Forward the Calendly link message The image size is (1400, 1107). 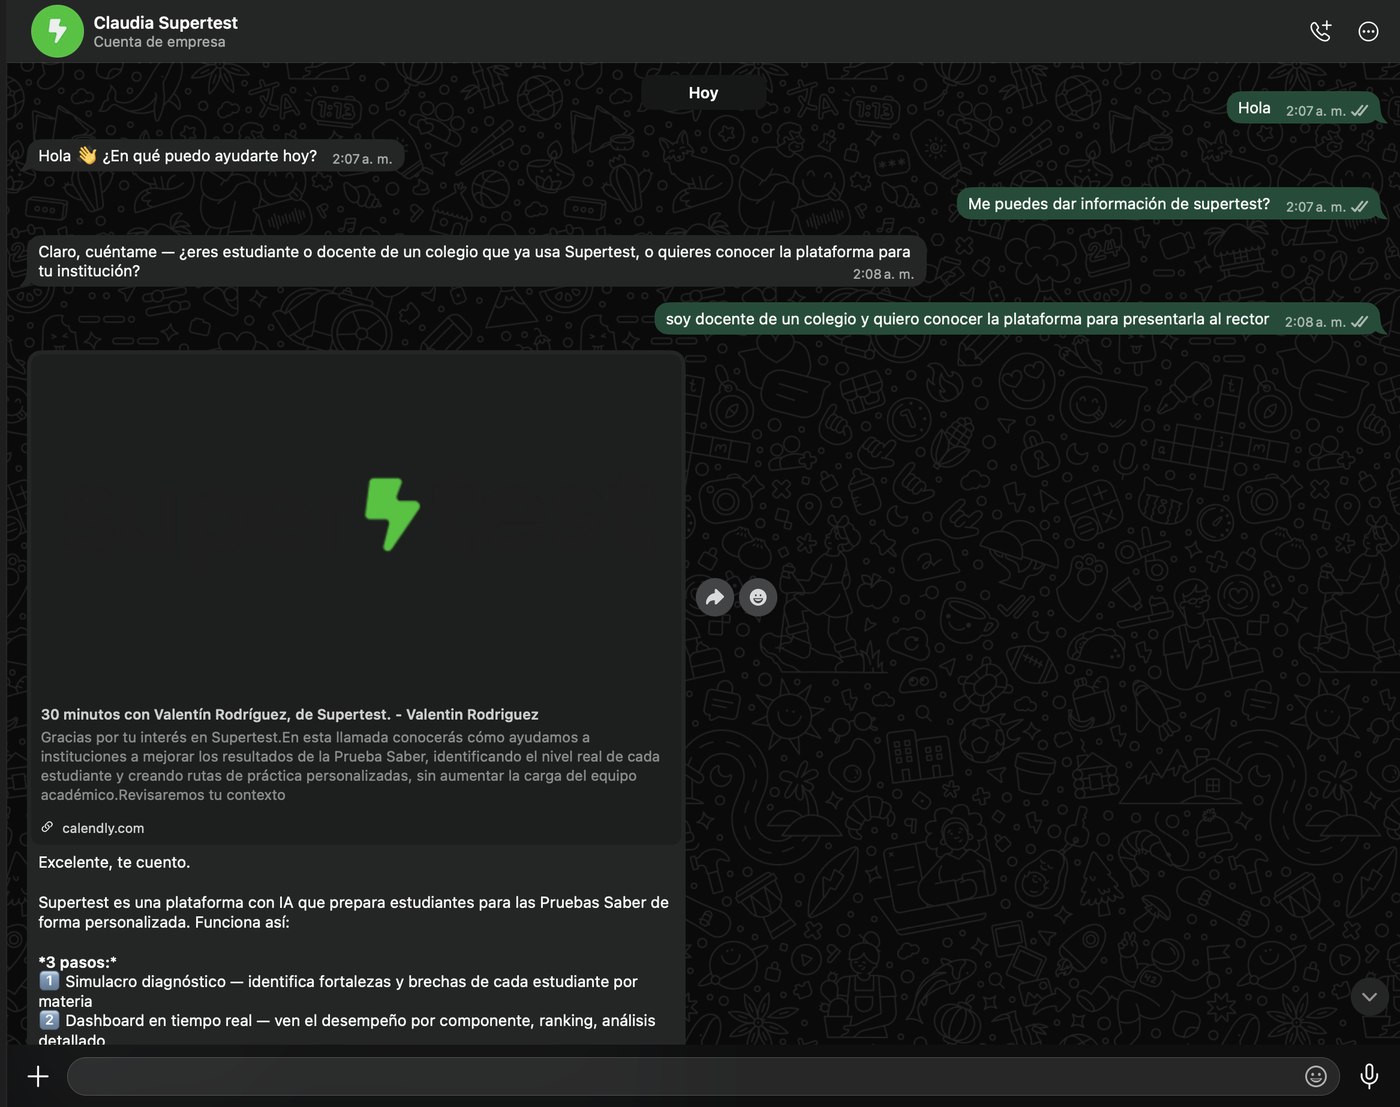(x=715, y=597)
